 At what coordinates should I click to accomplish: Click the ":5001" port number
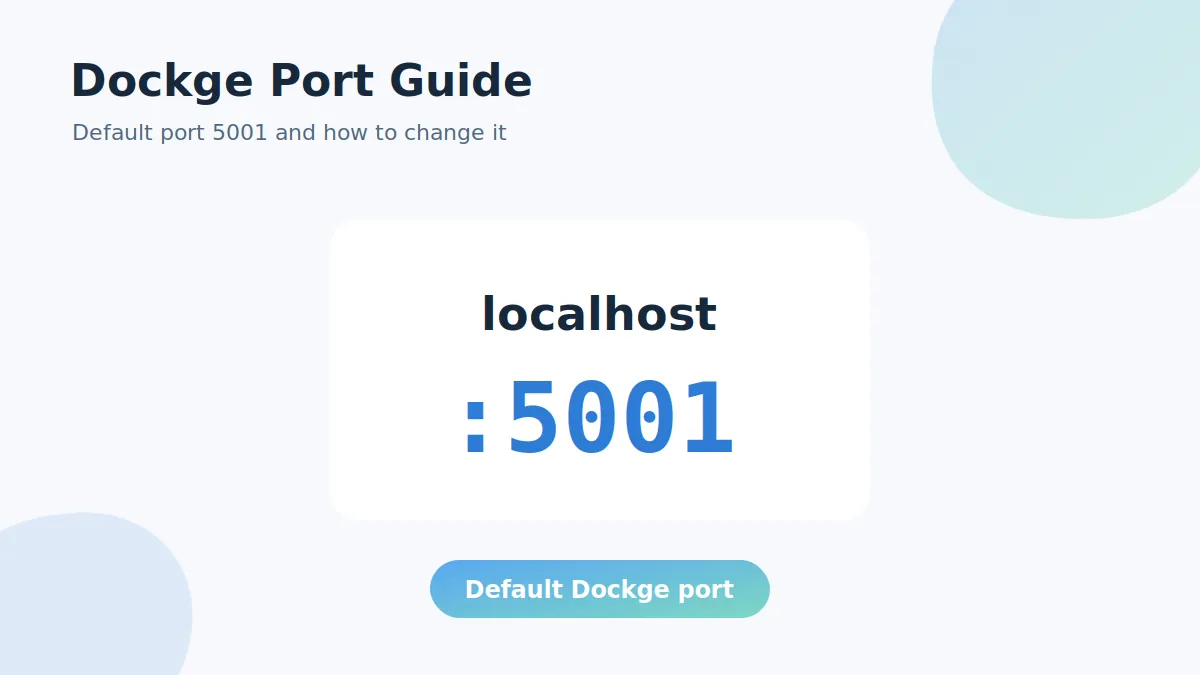point(599,418)
